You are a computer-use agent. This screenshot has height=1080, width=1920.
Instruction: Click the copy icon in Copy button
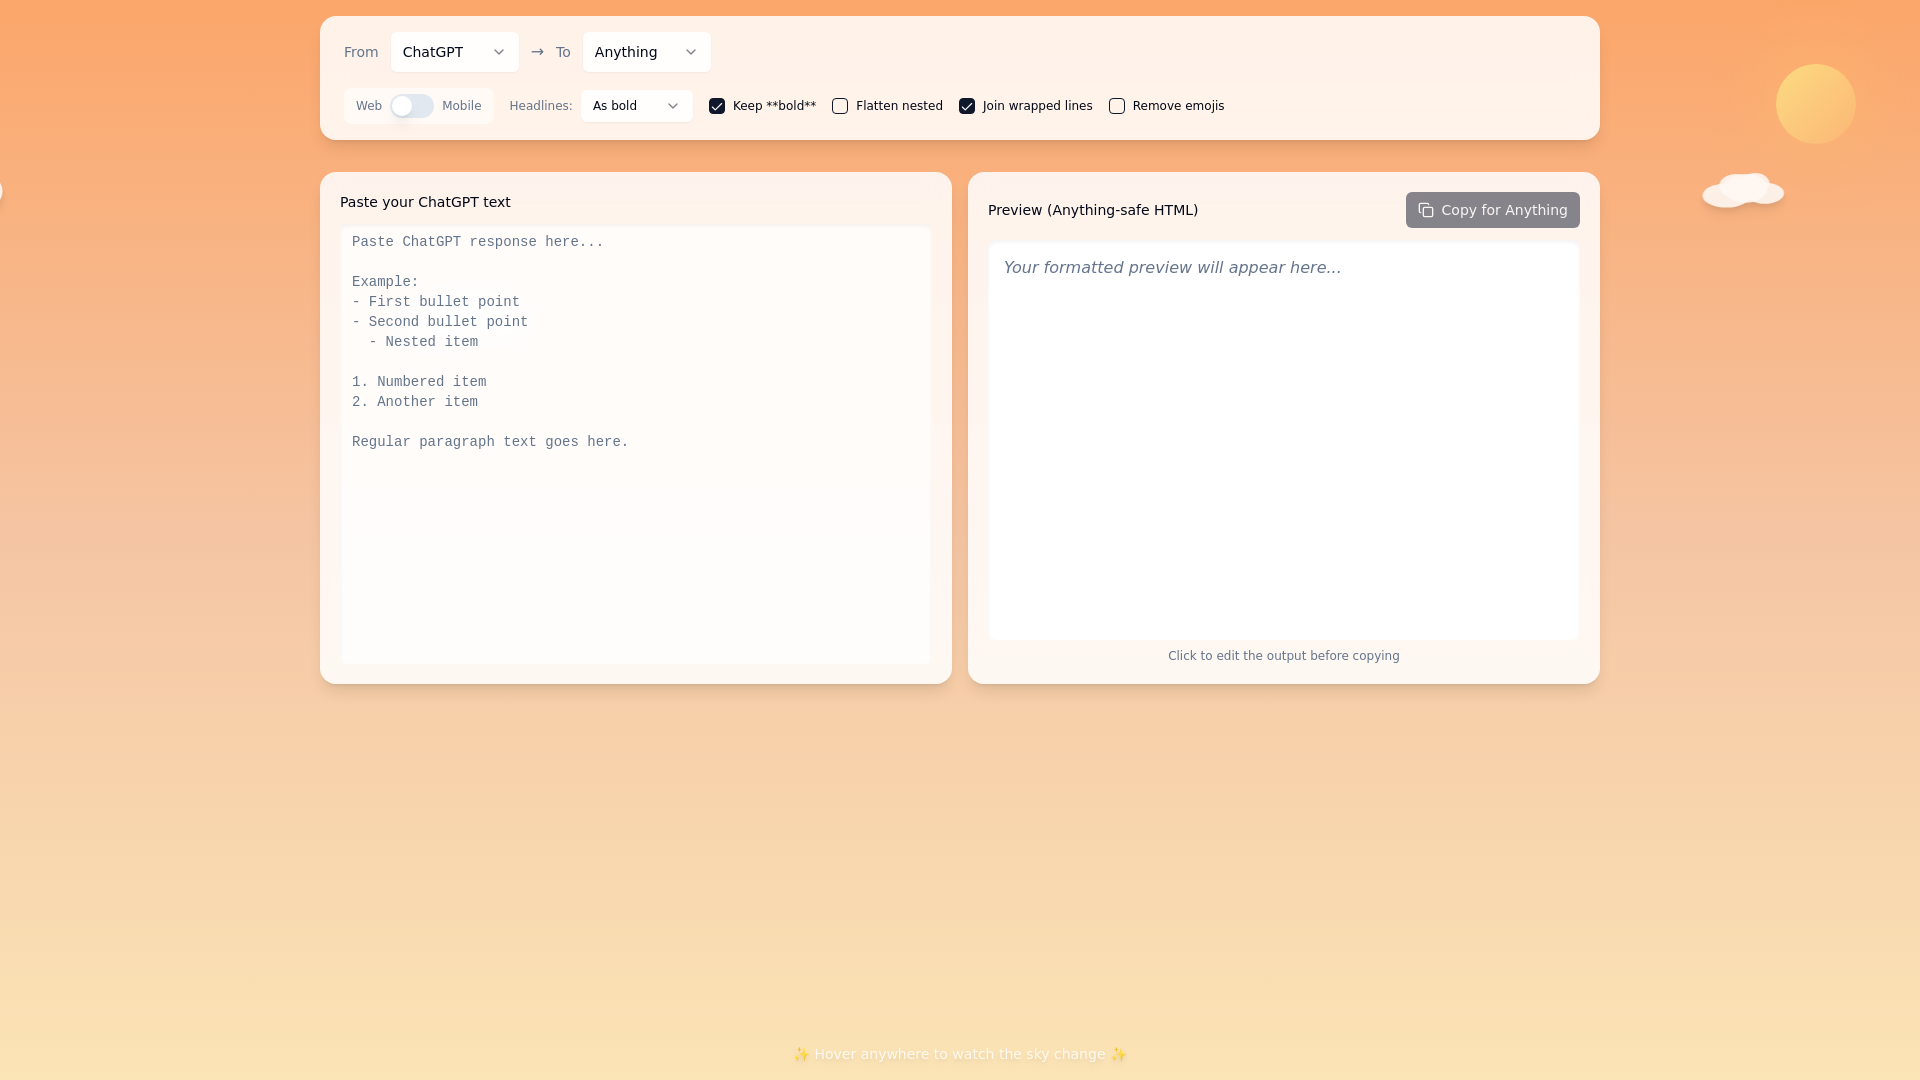point(1426,210)
